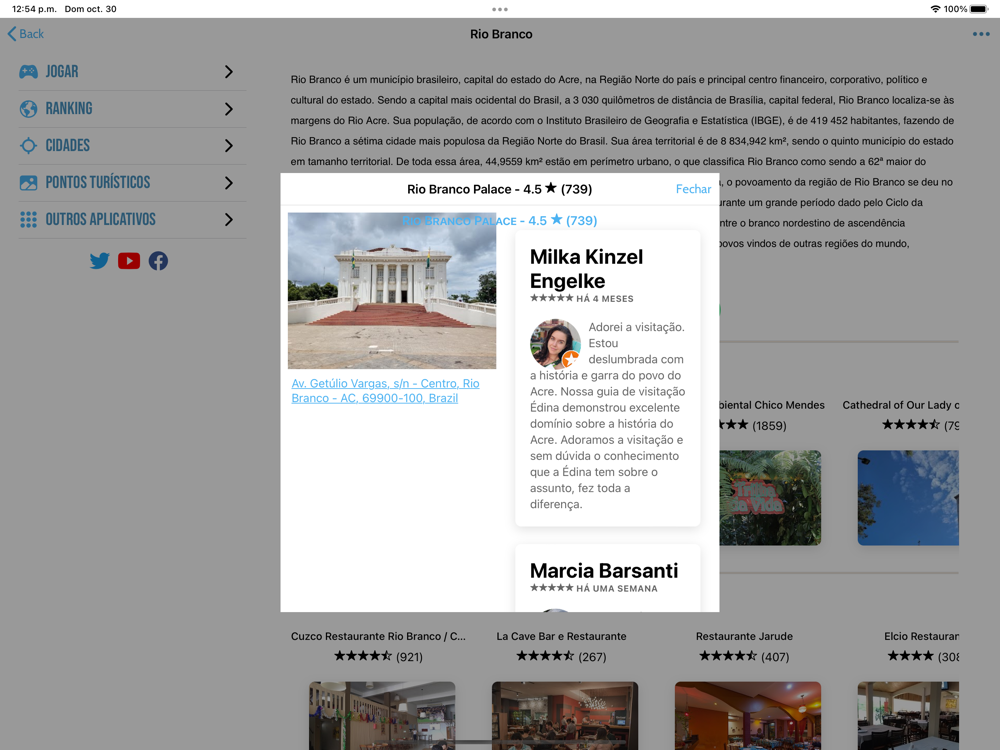Open the Cathedral of Our Lady photo
The height and width of the screenshot is (750, 1000).
click(x=908, y=498)
